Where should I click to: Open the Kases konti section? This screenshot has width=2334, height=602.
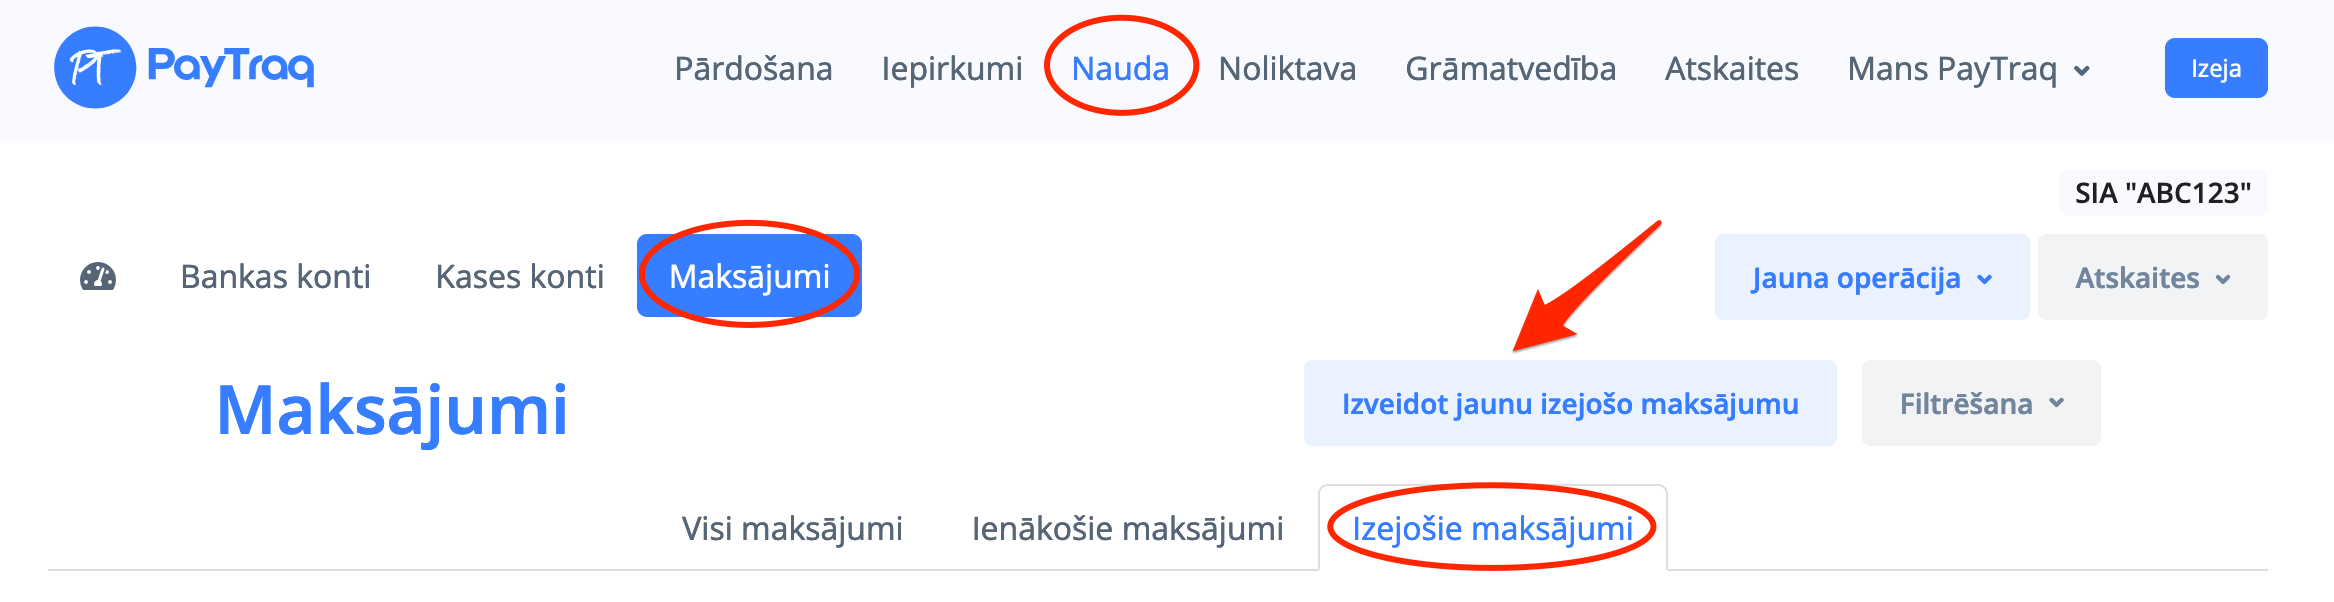coord(519,277)
